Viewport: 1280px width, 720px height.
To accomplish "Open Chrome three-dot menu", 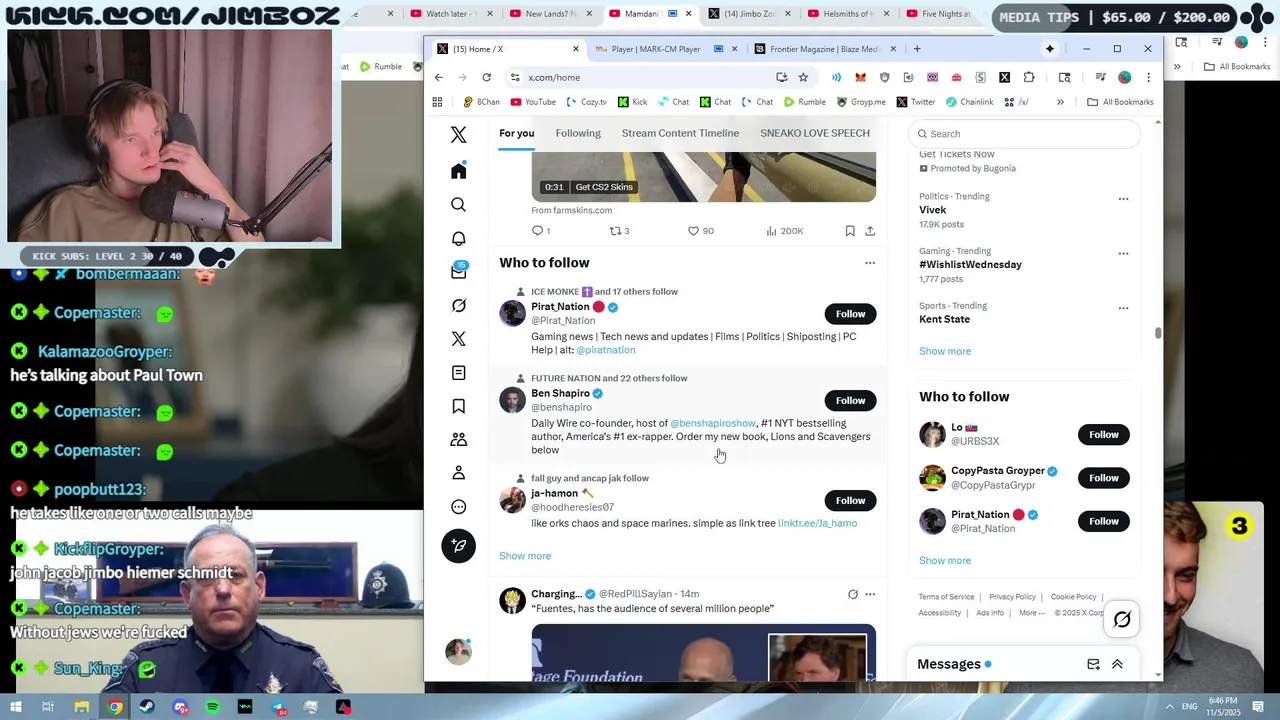I will (1148, 77).
